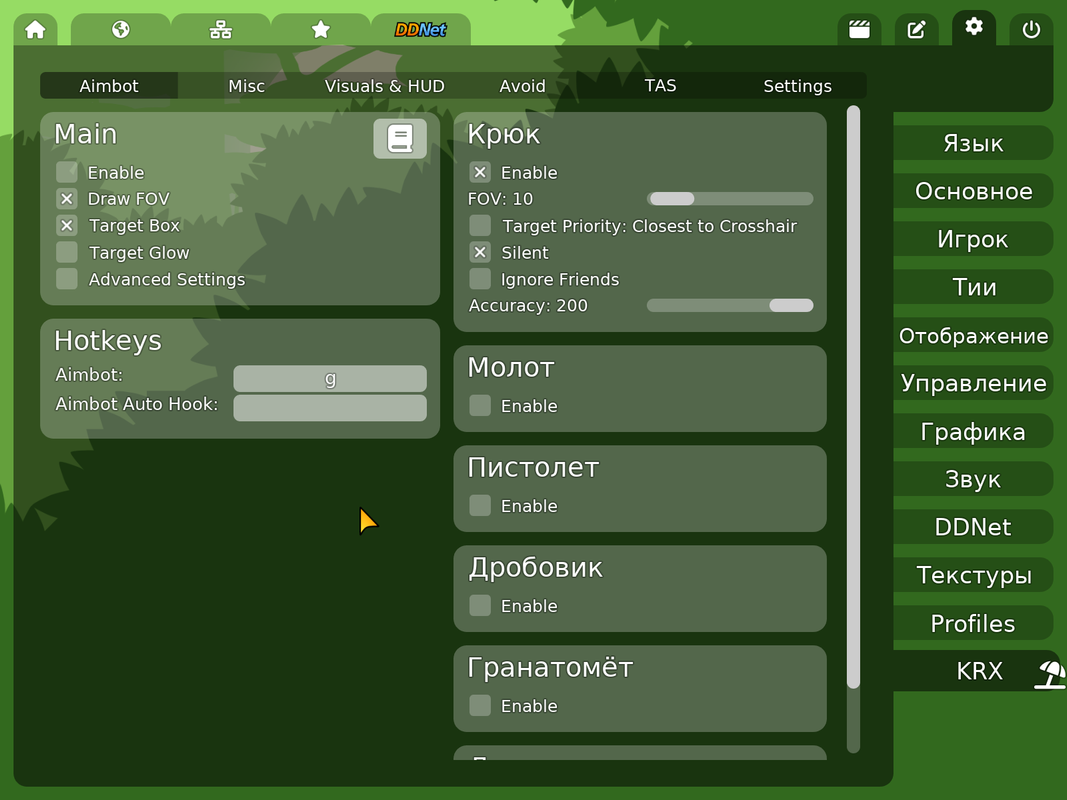Screen dimensions: 1067x800
Task: Click the empty Aimbot Auto Hook hotkey field
Action: click(x=330, y=407)
